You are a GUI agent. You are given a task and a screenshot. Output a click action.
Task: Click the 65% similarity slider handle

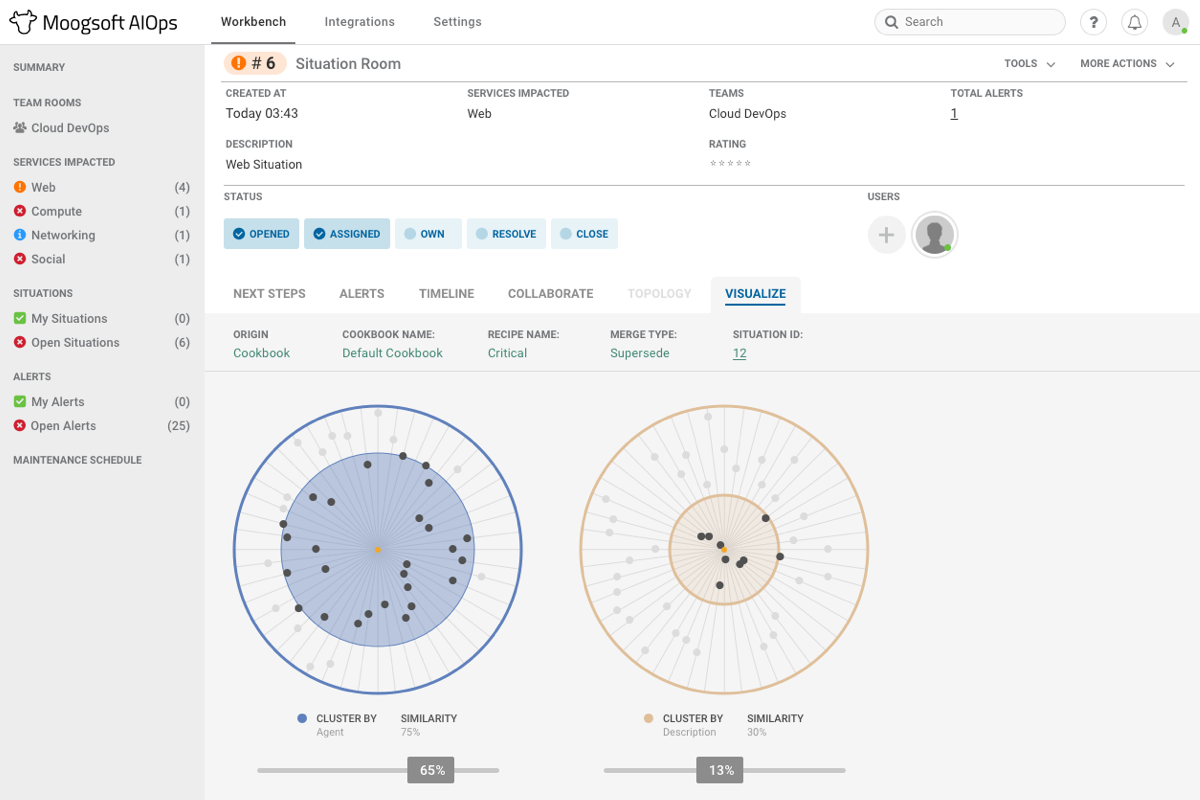pyautogui.click(x=432, y=770)
